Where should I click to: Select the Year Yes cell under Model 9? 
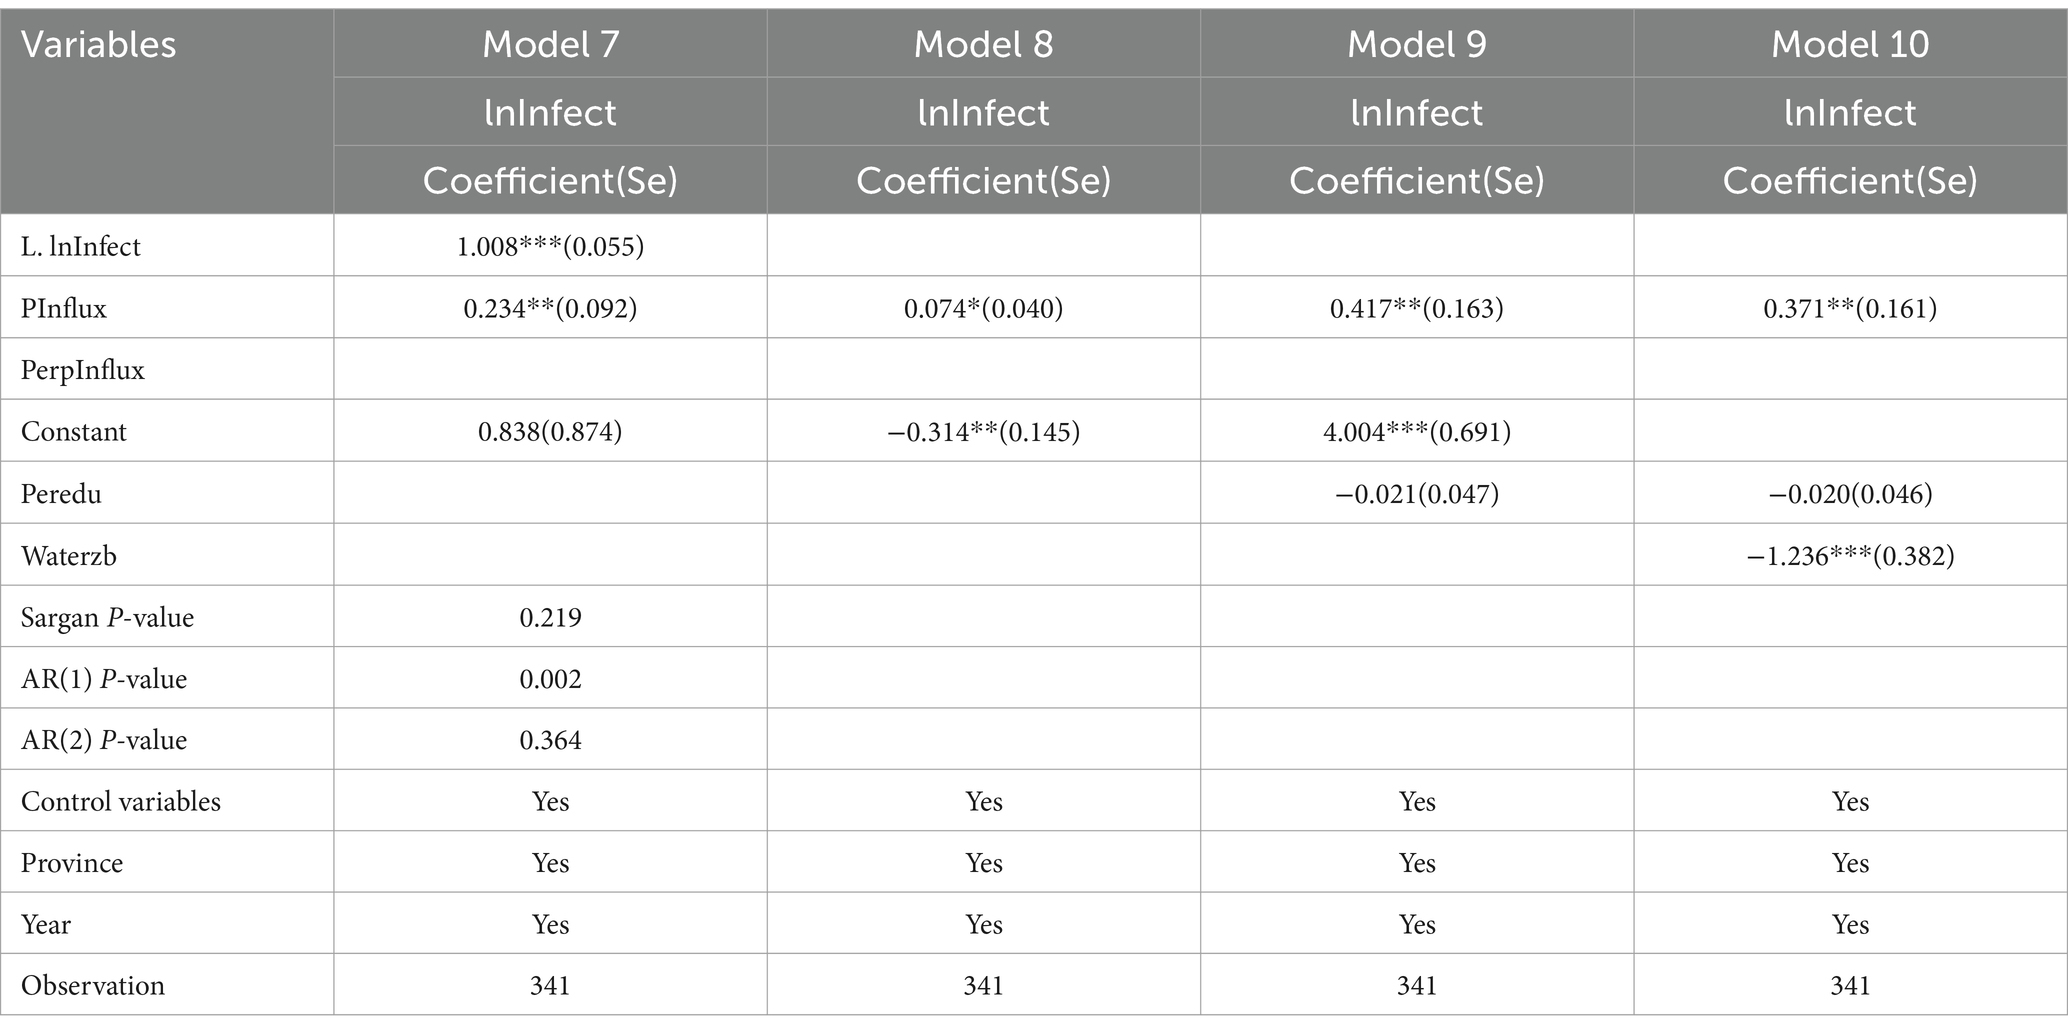(x=1416, y=924)
